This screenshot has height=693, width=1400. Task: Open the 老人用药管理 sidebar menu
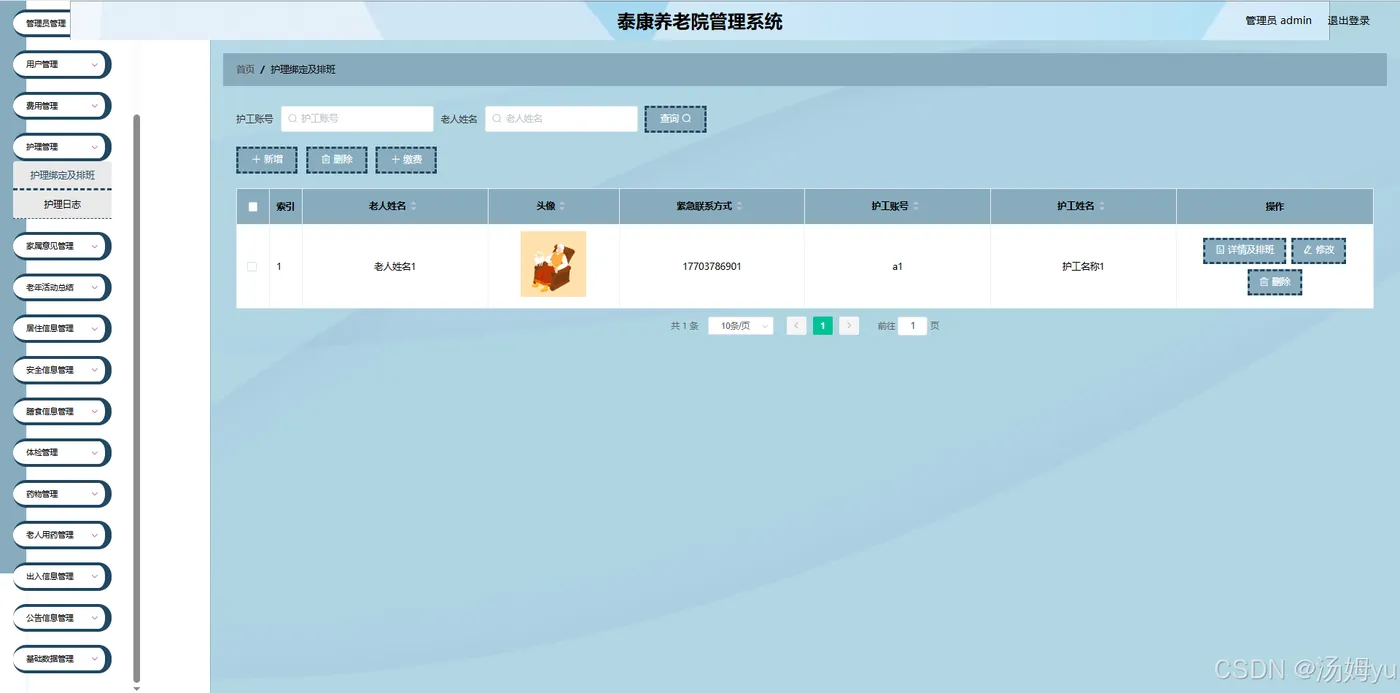point(62,535)
